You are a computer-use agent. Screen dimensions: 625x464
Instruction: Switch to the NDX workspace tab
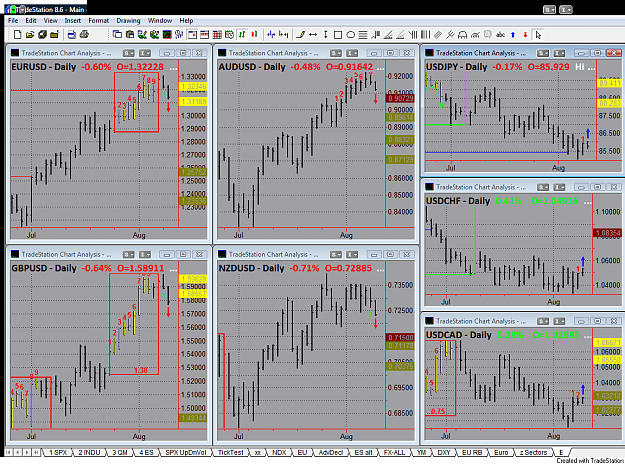click(279, 452)
